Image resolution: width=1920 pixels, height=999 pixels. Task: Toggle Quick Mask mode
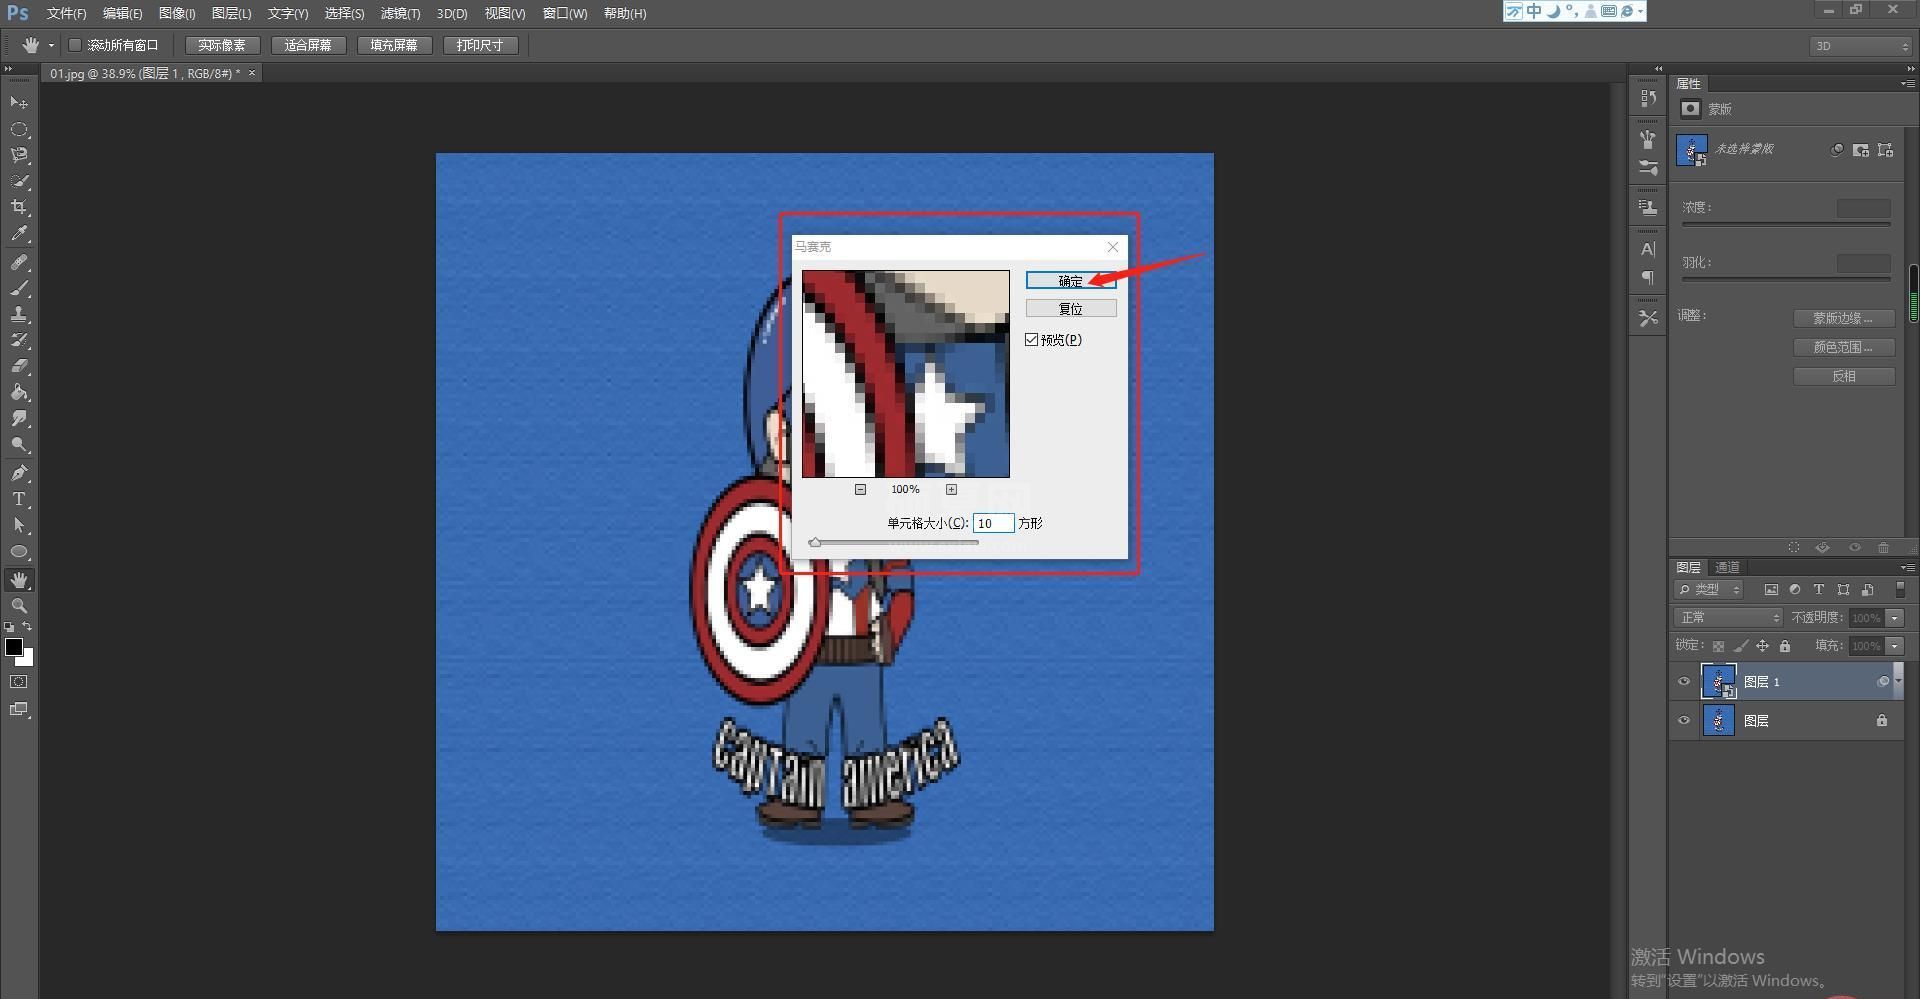click(x=19, y=682)
